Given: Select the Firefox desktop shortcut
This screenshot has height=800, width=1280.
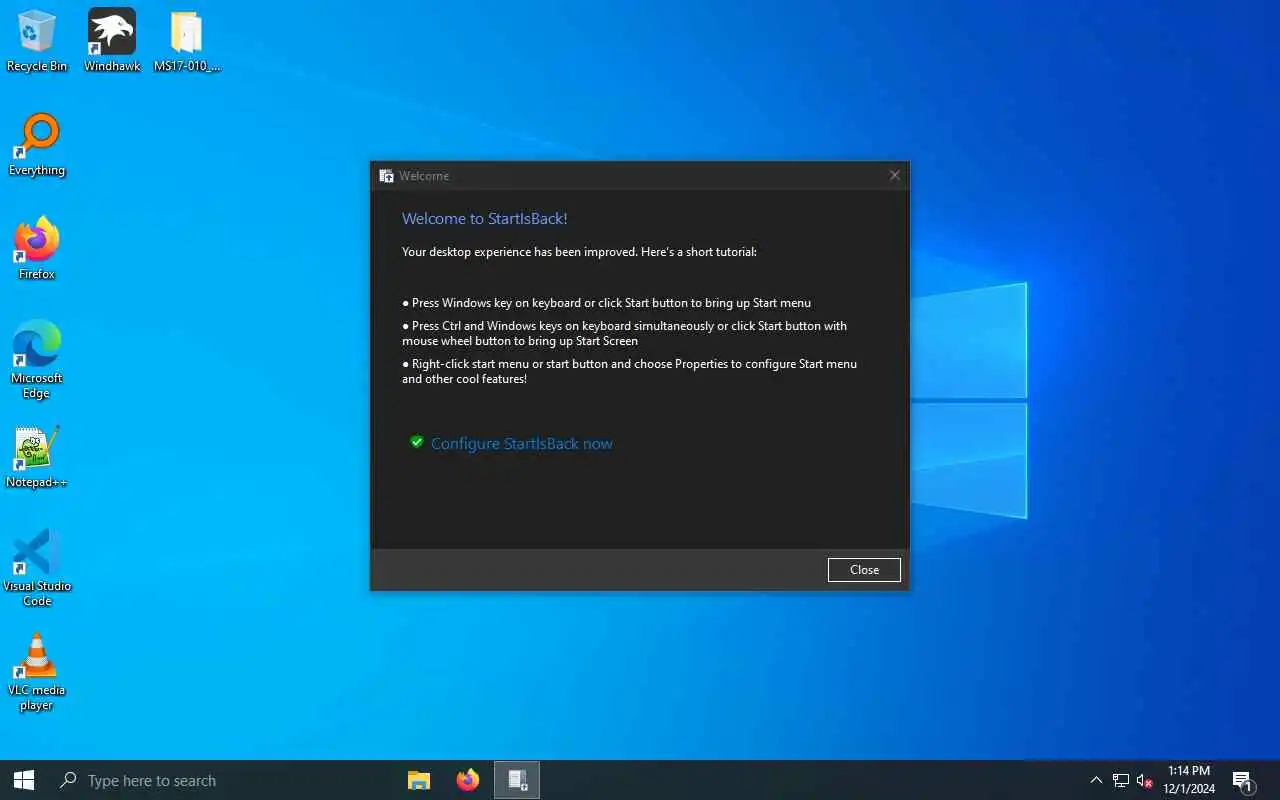Looking at the screenshot, I should 37,249.
